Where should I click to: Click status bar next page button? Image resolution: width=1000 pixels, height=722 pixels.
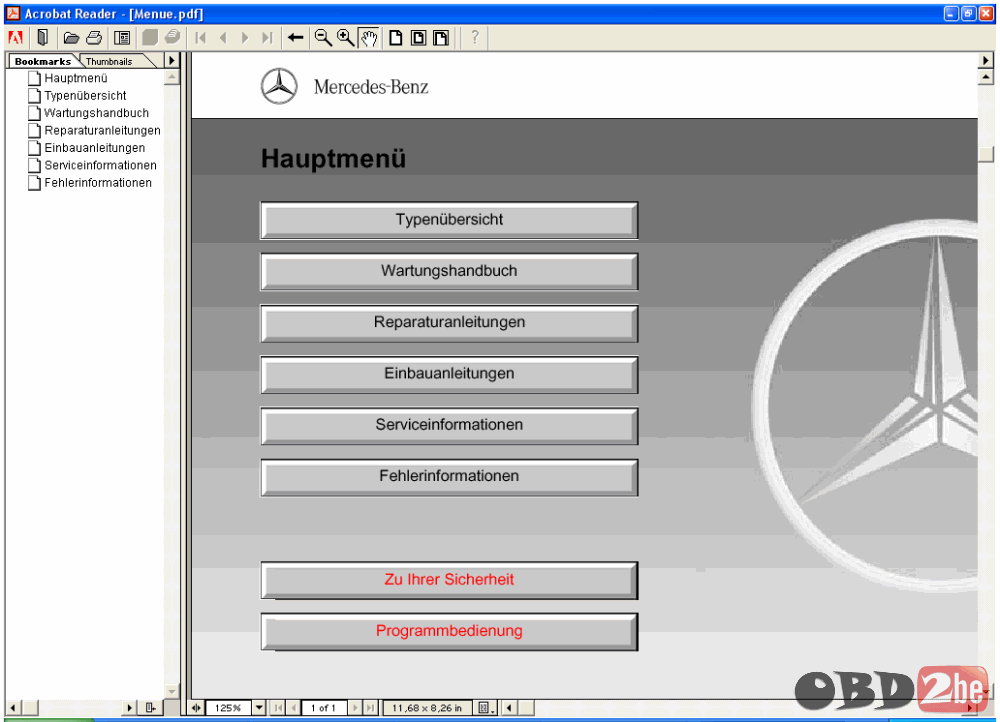(355, 707)
